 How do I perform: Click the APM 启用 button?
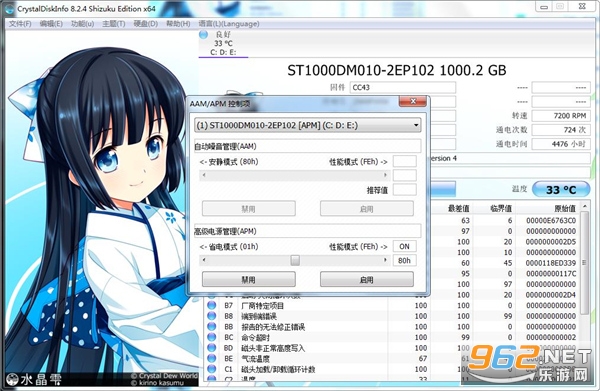tap(367, 279)
